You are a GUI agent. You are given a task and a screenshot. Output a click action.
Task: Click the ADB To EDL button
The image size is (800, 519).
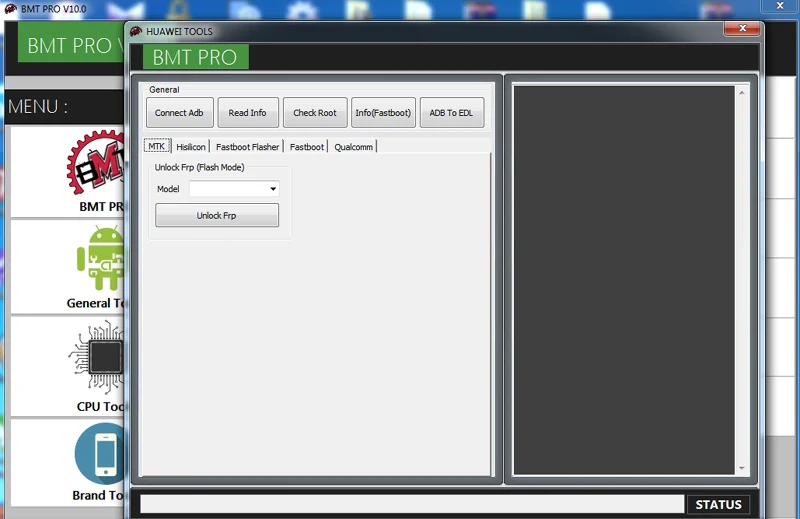click(452, 113)
